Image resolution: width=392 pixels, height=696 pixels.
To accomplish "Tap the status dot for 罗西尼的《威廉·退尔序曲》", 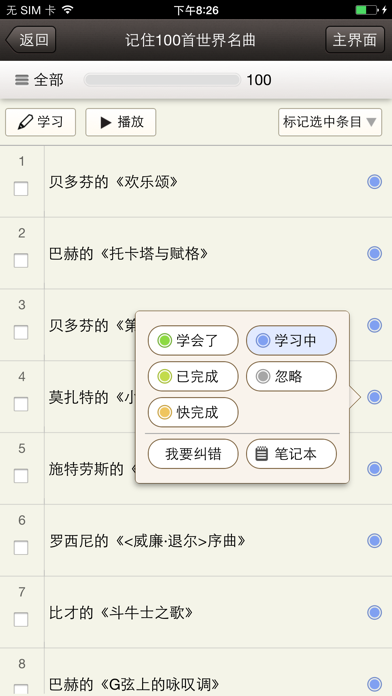I will [x=374, y=541].
